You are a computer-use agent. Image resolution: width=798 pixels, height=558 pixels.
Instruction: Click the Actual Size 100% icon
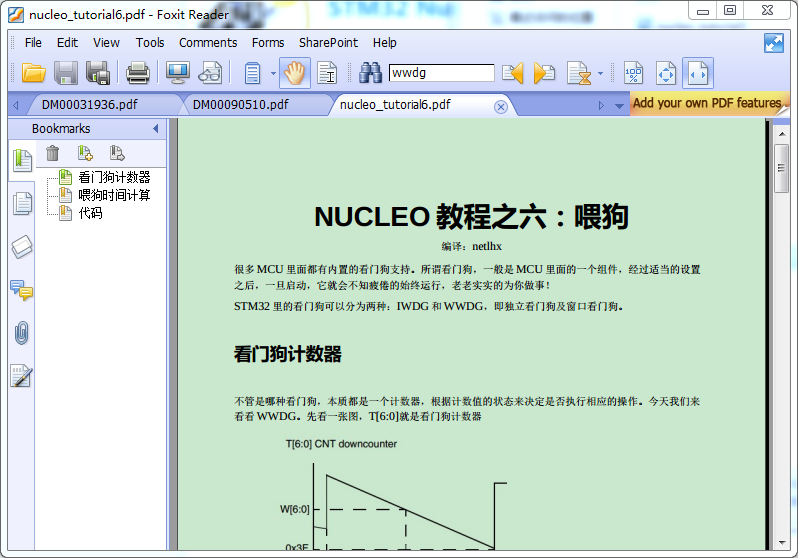(x=634, y=73)
